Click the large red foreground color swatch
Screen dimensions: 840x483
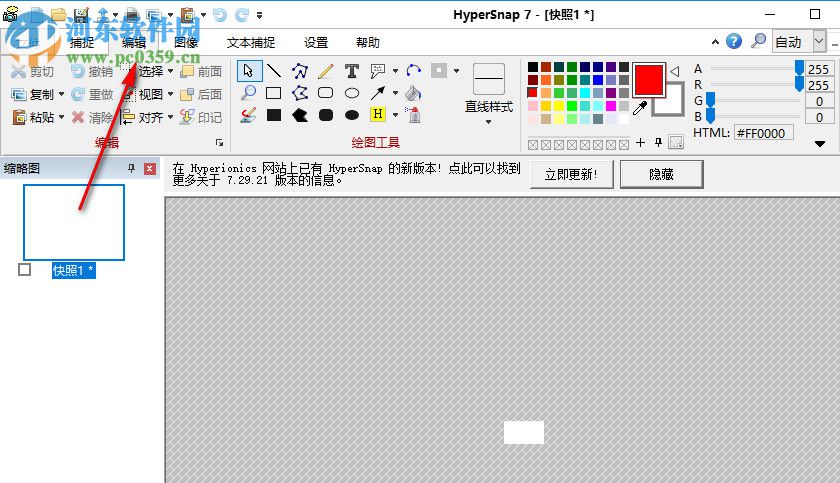[649, 80]
